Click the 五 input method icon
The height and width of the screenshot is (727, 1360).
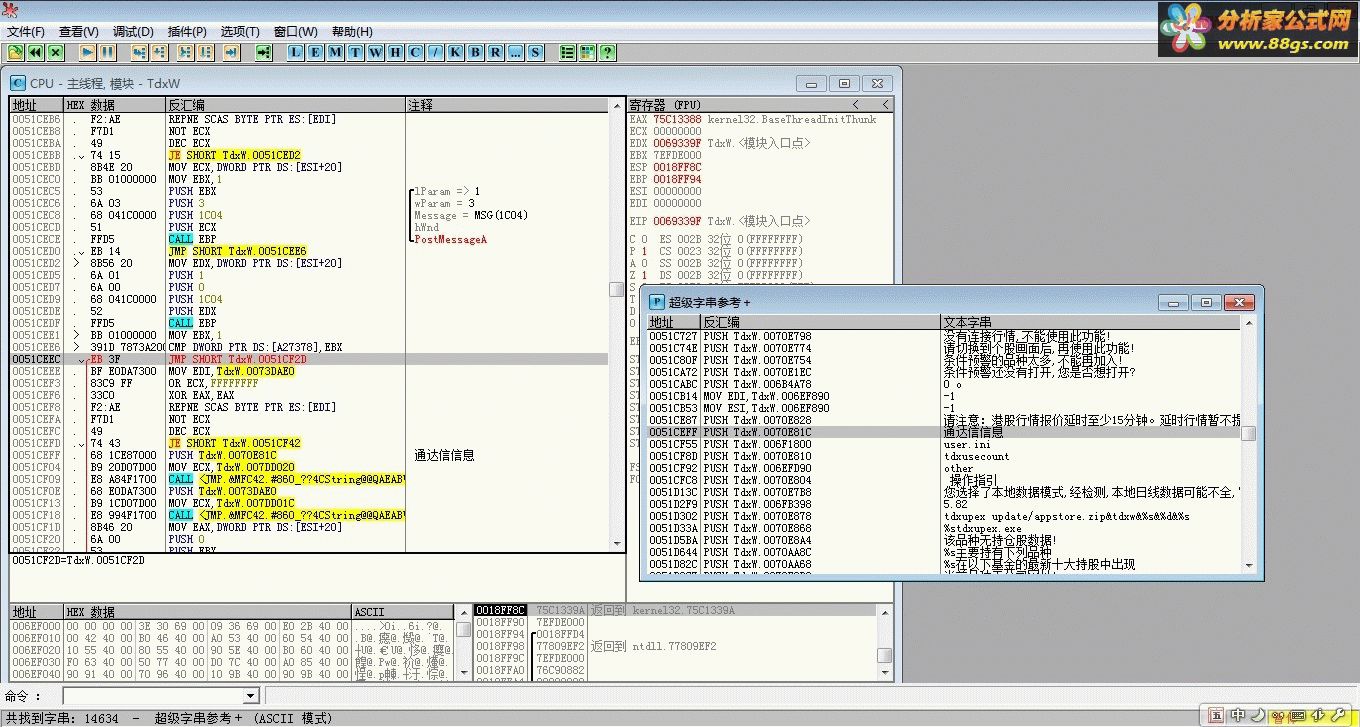[x=1216, y=715]
